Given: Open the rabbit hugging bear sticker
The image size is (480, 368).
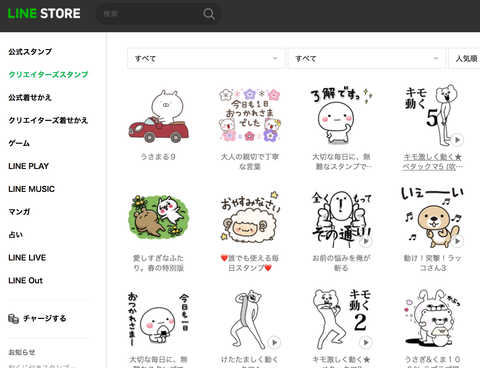Looking at the screenshot, I should coord(433,318).
